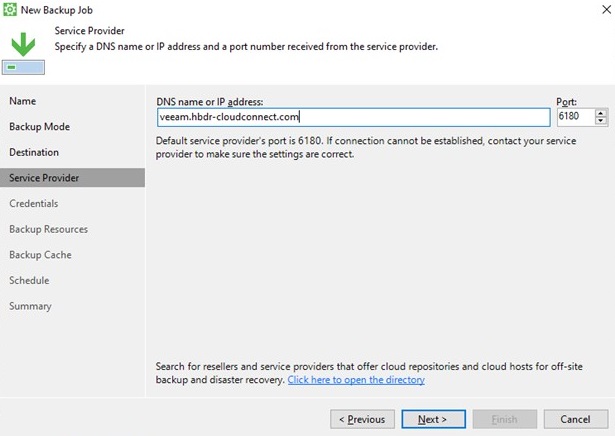This screenshot has height=436, width=615.
Task: Cancel the New Backup Job wizard
Action: click(x=575, y=419)
